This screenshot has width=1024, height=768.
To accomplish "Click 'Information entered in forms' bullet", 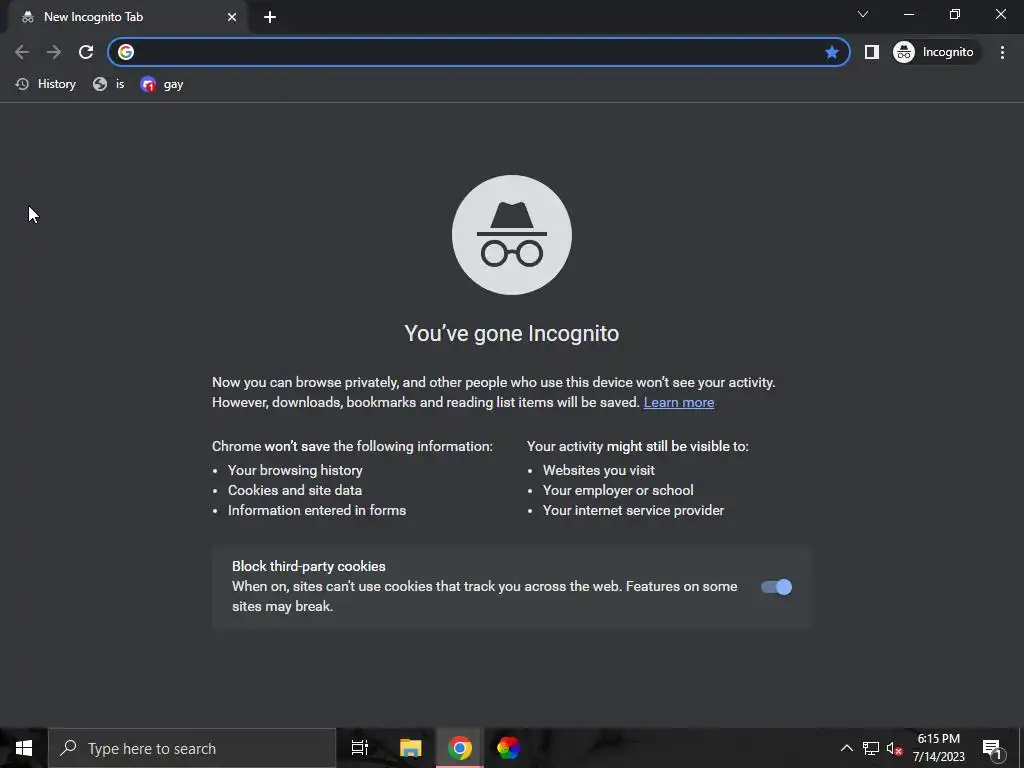I will click(317, 511).
